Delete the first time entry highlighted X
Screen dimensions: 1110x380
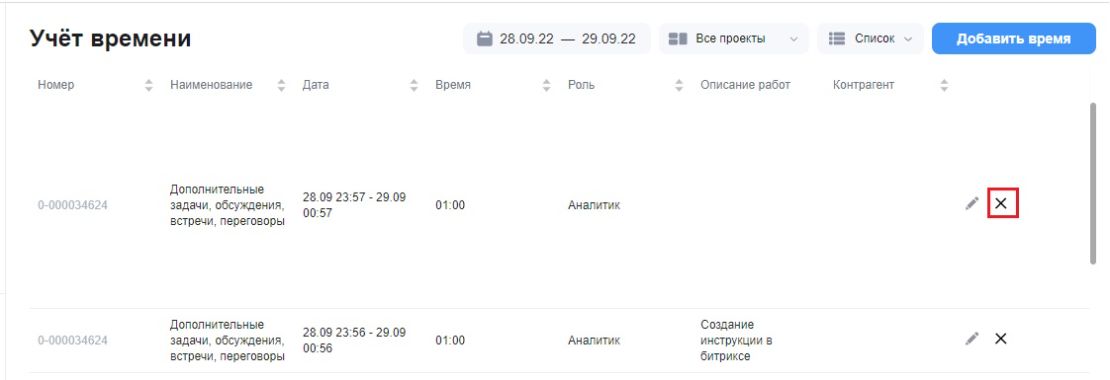(x=1001, y=204)
